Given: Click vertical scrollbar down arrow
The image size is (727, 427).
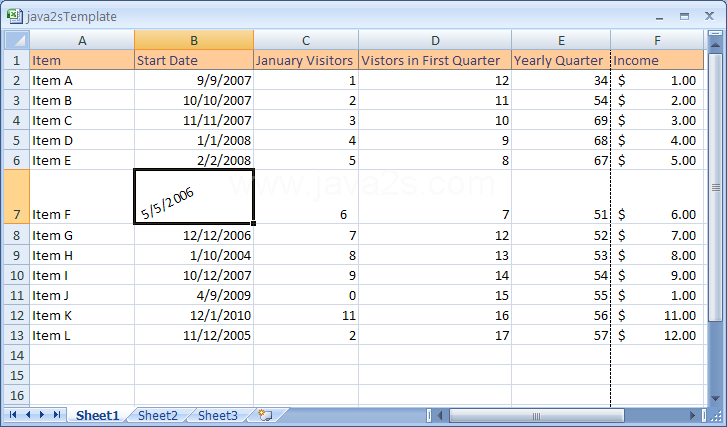Looking at the screenshot, I should click(716, 398).
